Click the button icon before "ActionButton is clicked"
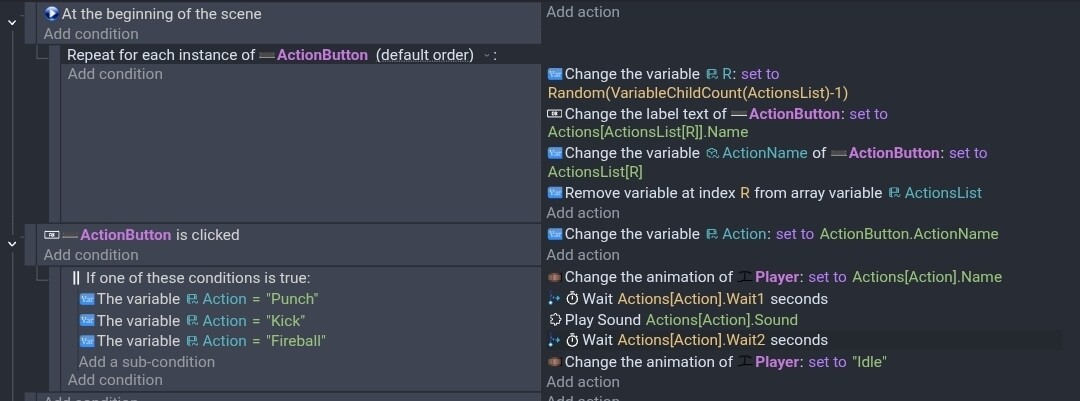The height and width of the screenshot is (401, 1080). (52, 235)
